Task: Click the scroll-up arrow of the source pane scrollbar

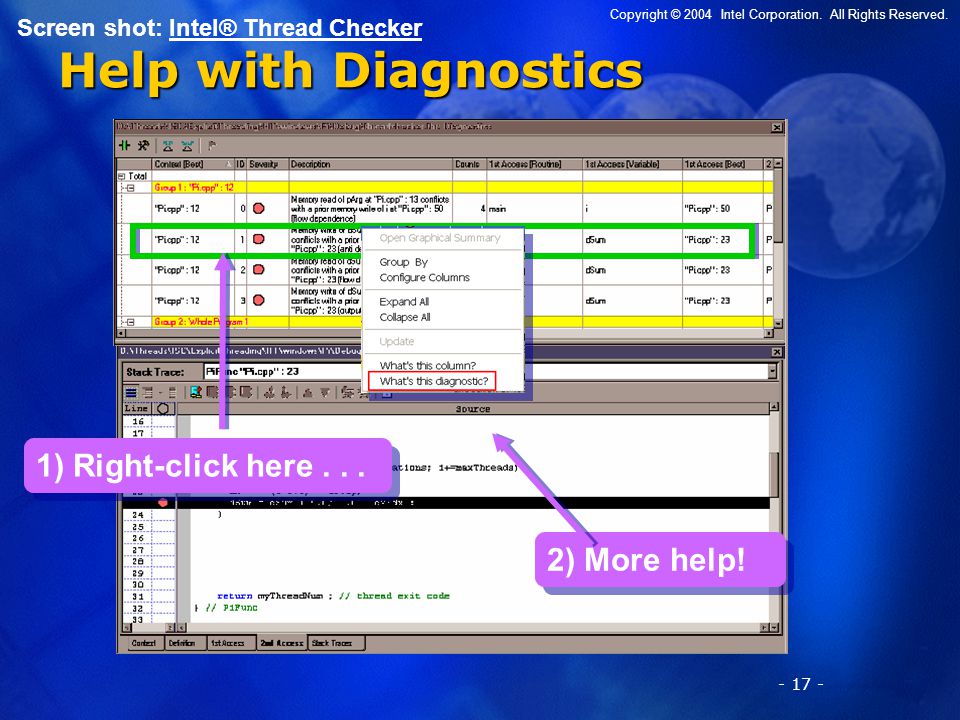Action: [x=774, y=407]
